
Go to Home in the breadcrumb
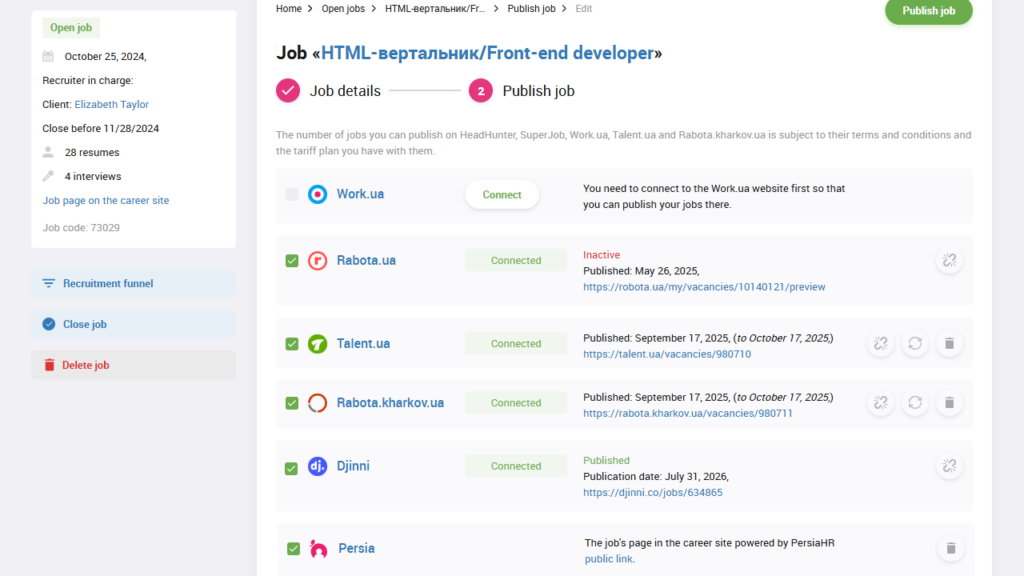point(289,8)
